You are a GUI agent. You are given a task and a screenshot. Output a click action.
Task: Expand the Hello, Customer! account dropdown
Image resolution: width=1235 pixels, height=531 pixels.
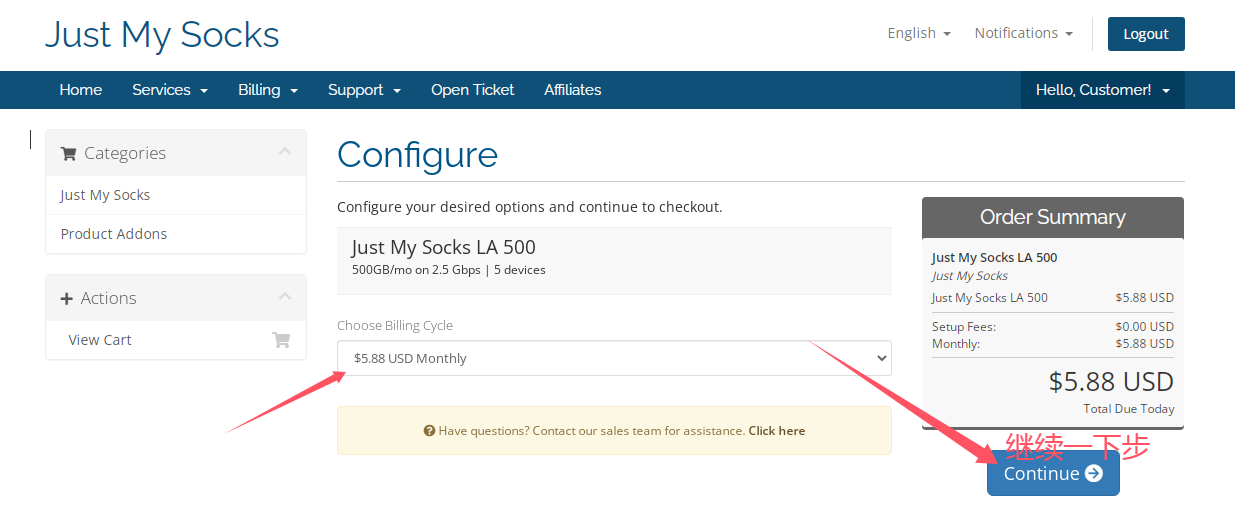[1103, 90]
